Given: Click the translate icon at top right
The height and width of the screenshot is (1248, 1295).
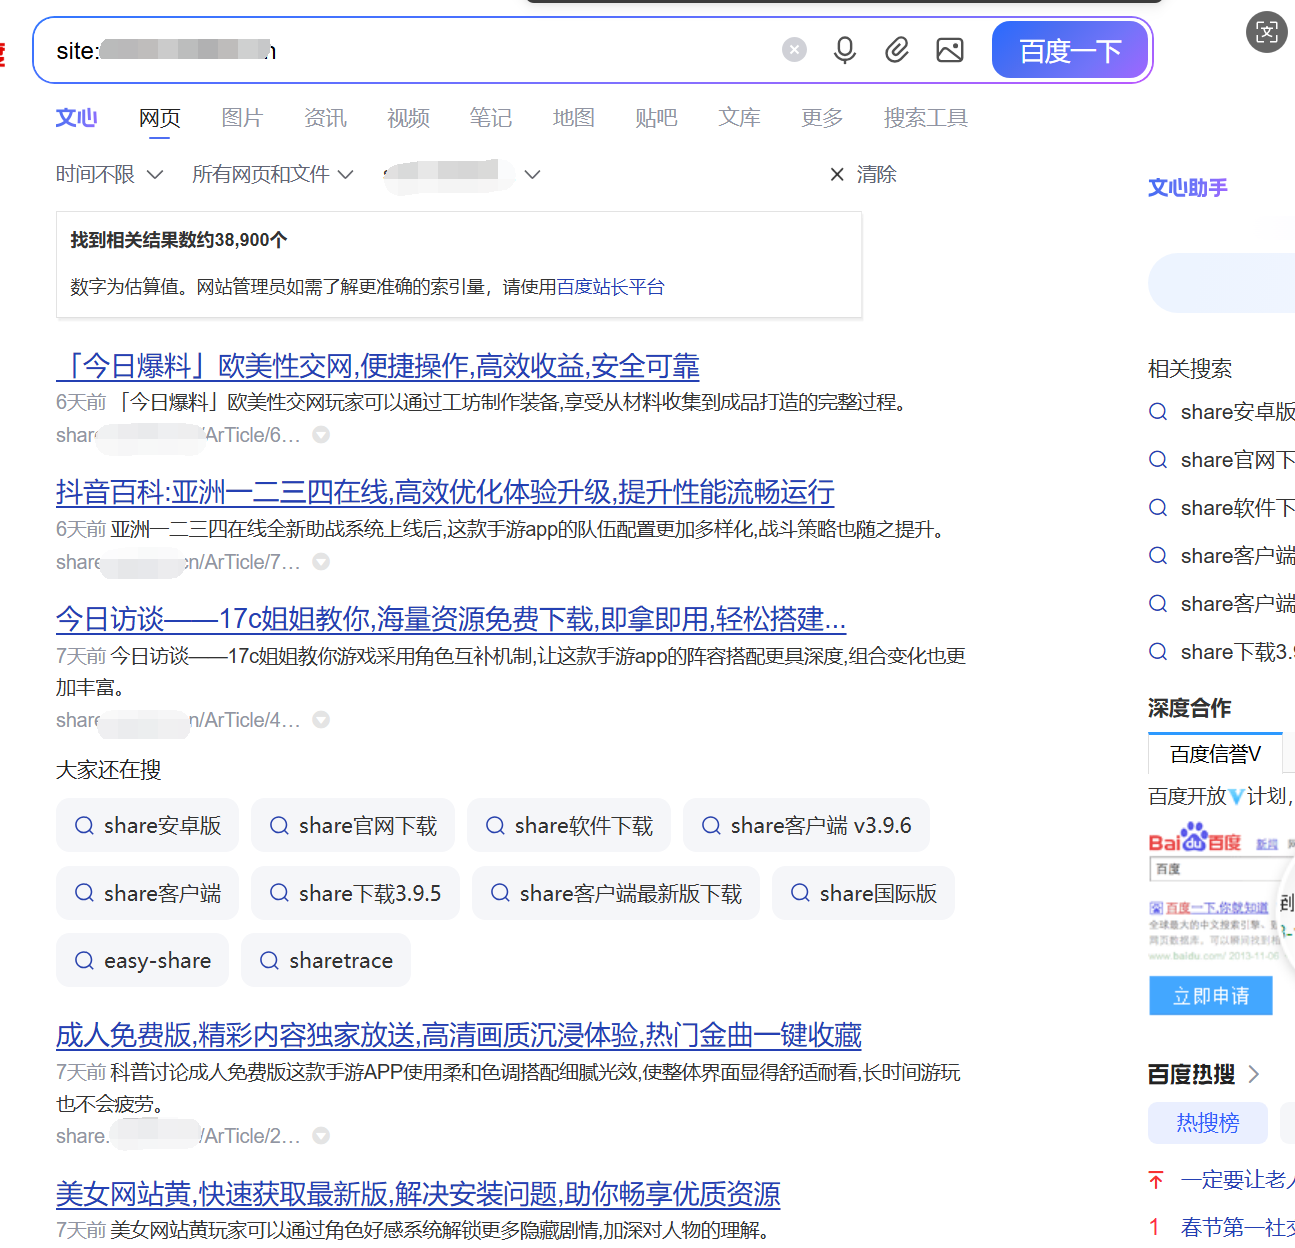Looking at the screenshot, I should pyautogui.click(x=1266, y=32).
